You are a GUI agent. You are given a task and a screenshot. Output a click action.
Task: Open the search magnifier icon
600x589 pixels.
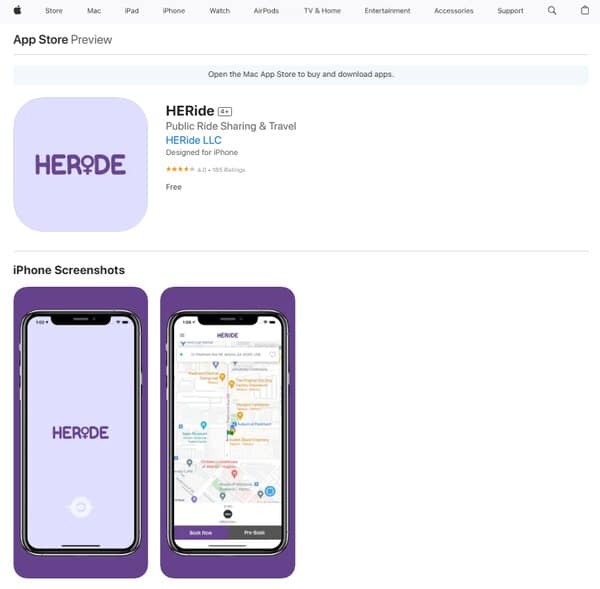pos(552,10)
